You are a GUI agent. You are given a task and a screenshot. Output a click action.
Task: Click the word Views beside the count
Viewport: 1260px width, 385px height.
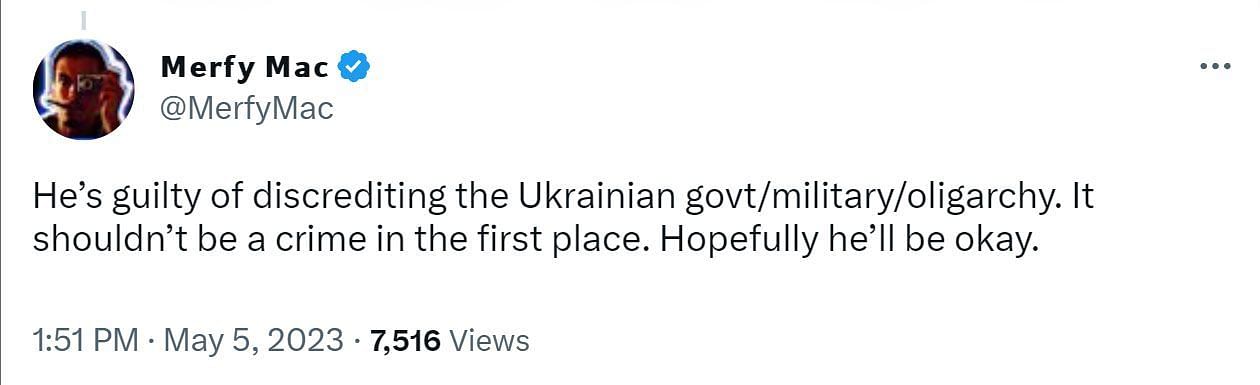click(490, 341)
